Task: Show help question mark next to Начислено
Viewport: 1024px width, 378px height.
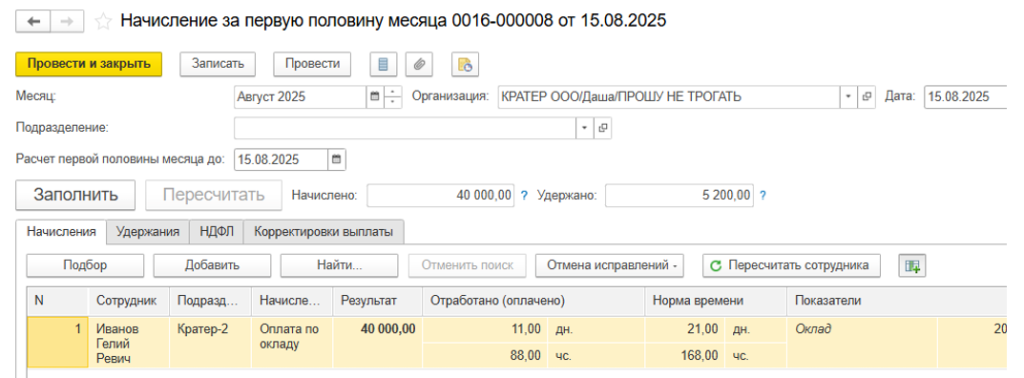Action: click(x=523, y=195)
